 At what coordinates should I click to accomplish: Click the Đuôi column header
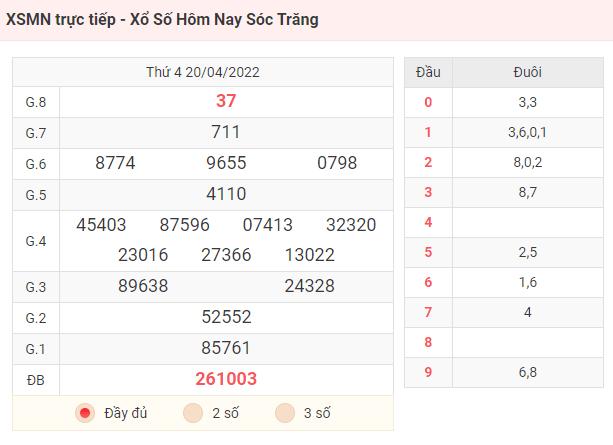(x=528, y=72)
